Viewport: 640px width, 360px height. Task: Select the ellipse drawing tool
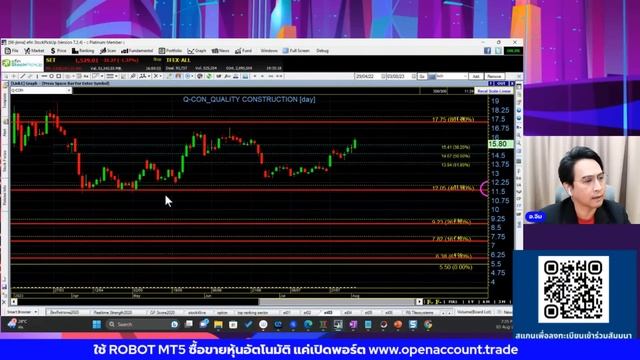(51, 76)
